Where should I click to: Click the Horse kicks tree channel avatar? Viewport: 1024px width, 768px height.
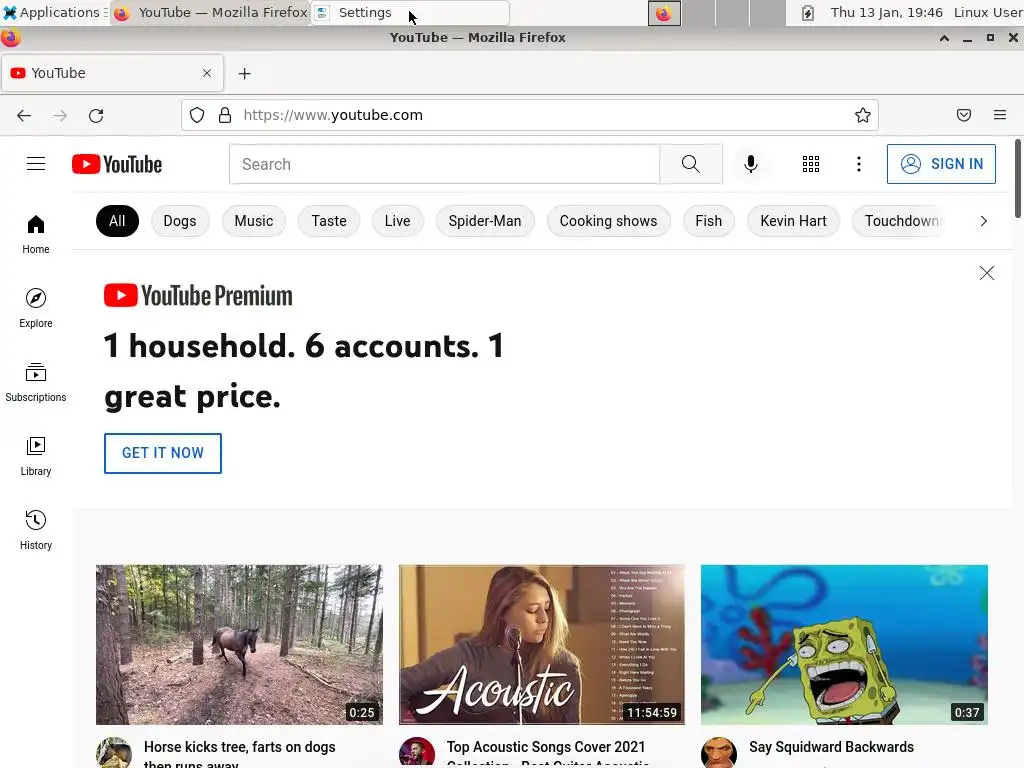tap(114, 753)
